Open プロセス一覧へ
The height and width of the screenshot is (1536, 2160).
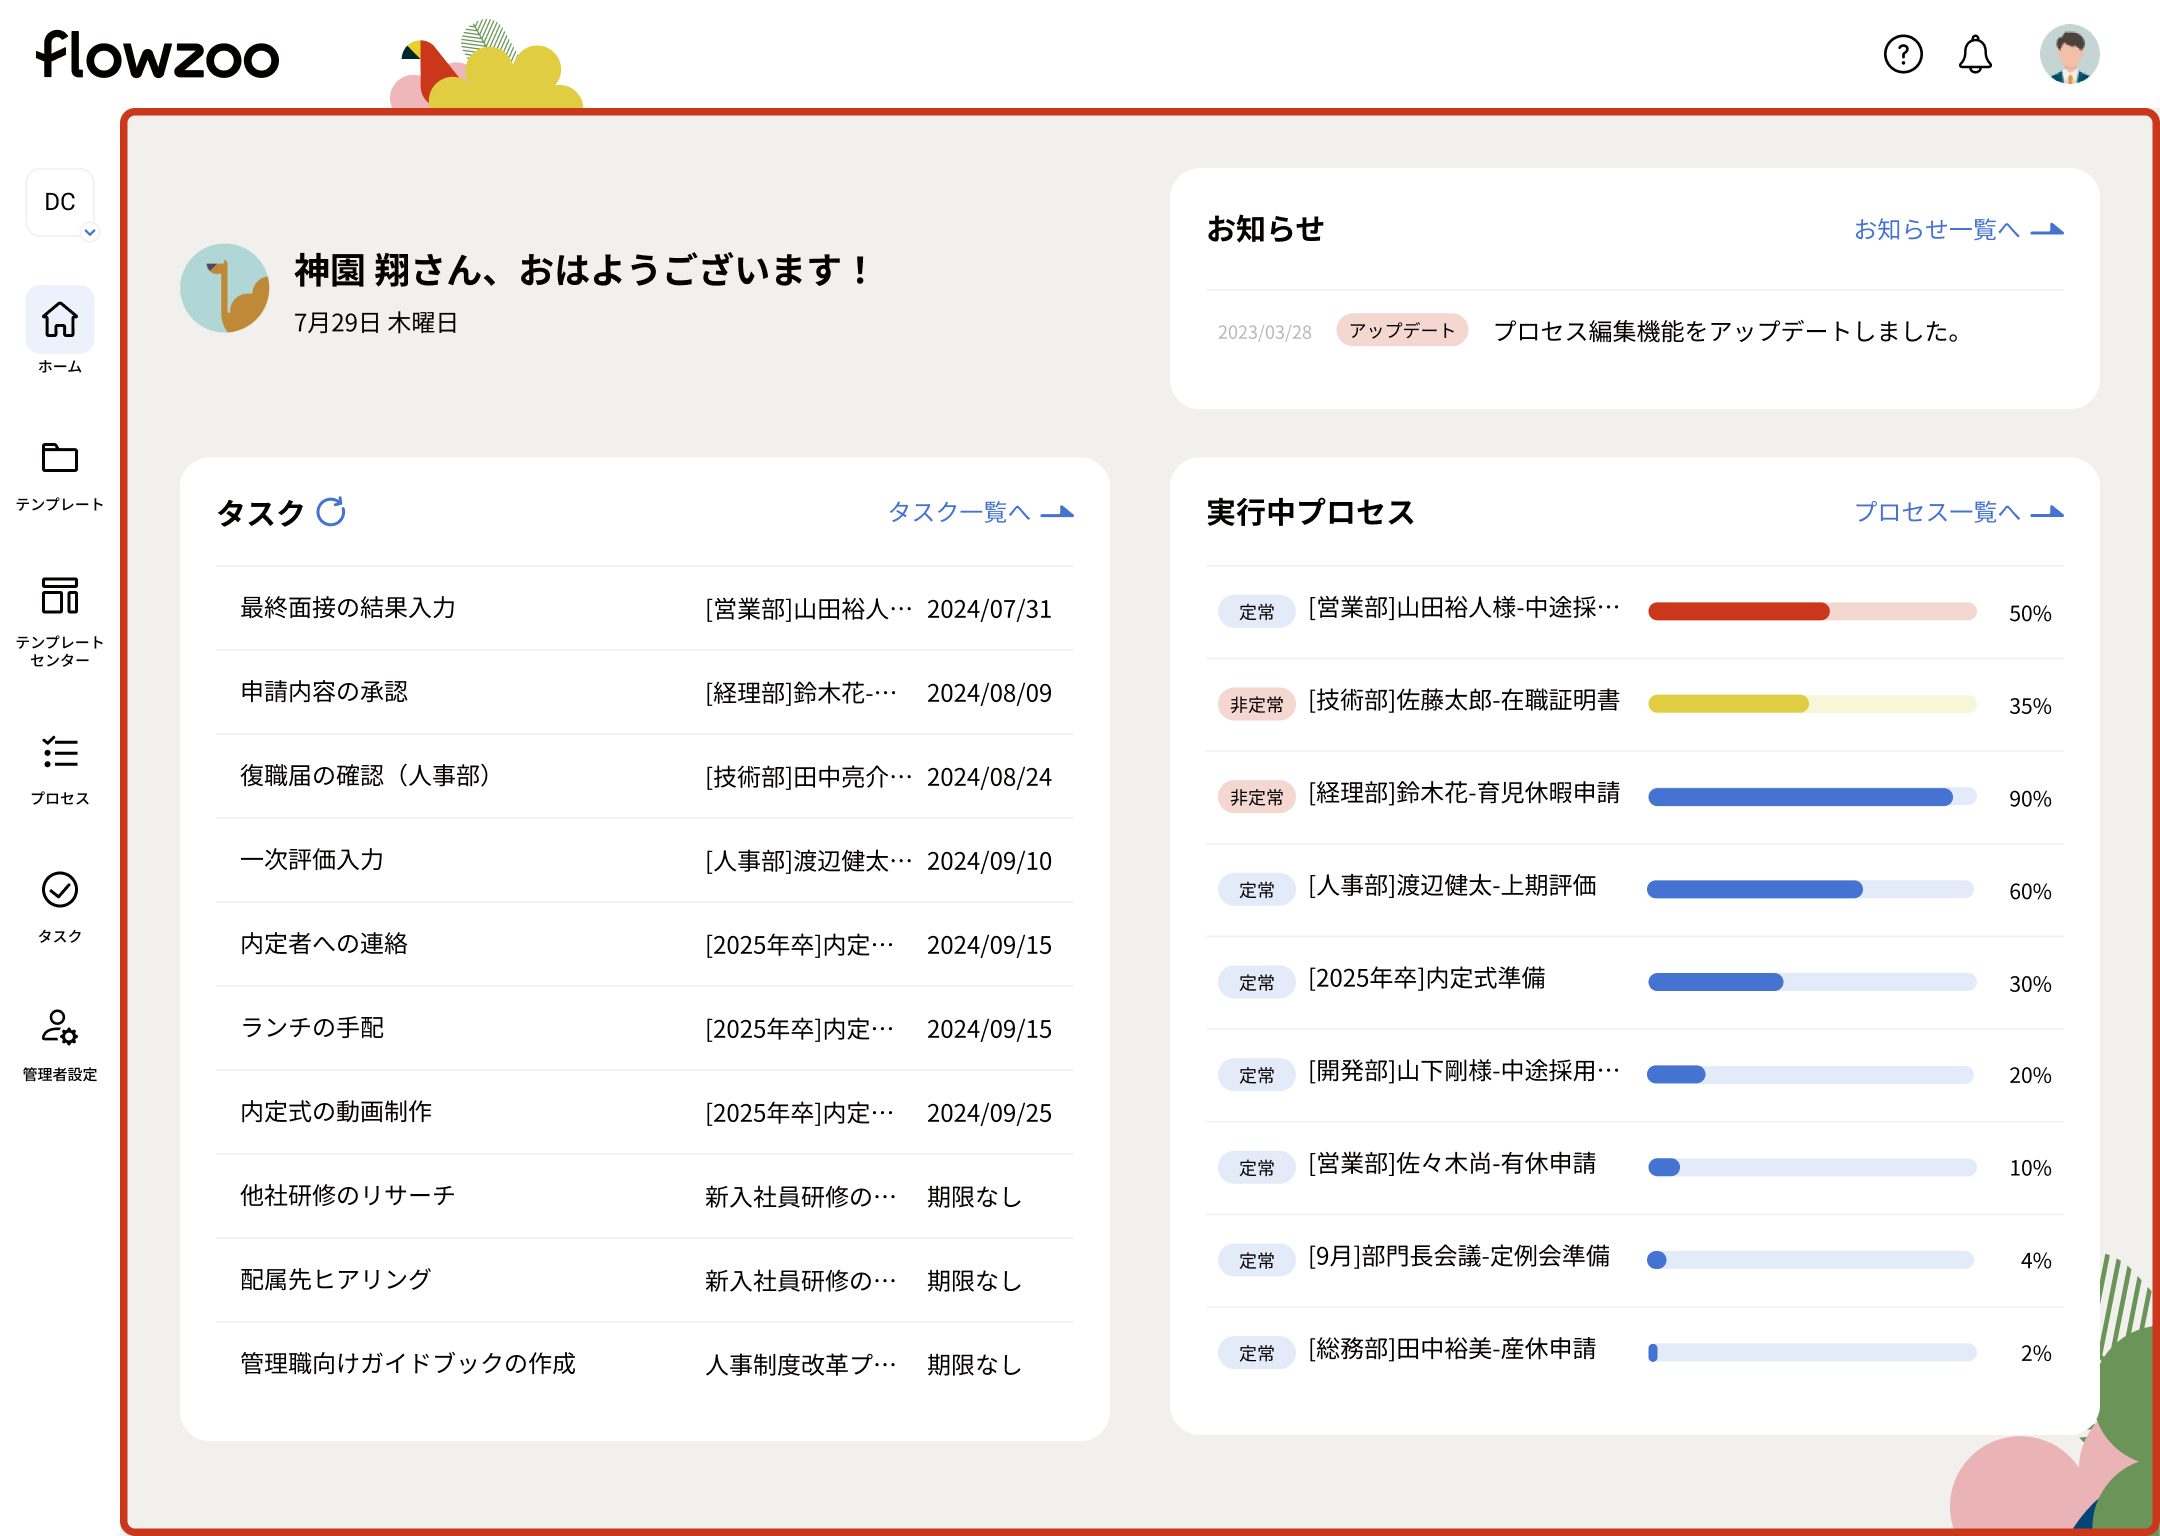1938,511
